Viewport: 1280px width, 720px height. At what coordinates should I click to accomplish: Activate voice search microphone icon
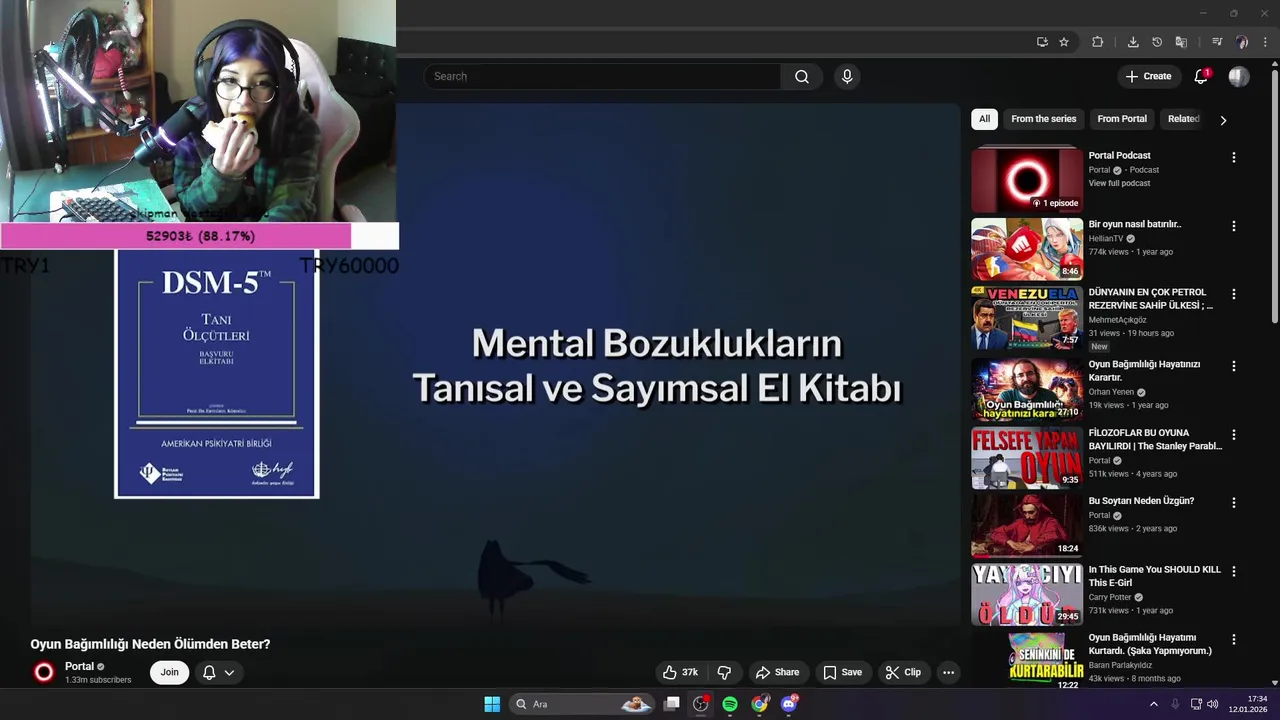(x=847, y=77)
